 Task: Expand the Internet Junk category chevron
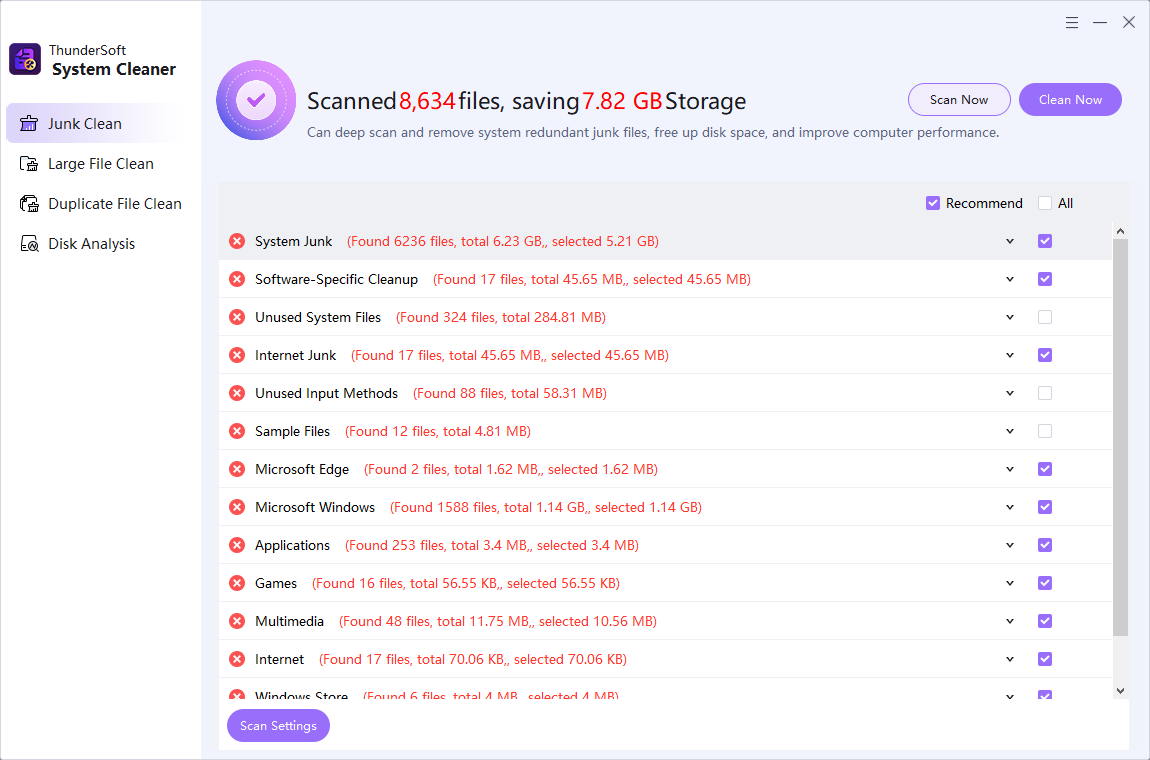[1010, 355]
